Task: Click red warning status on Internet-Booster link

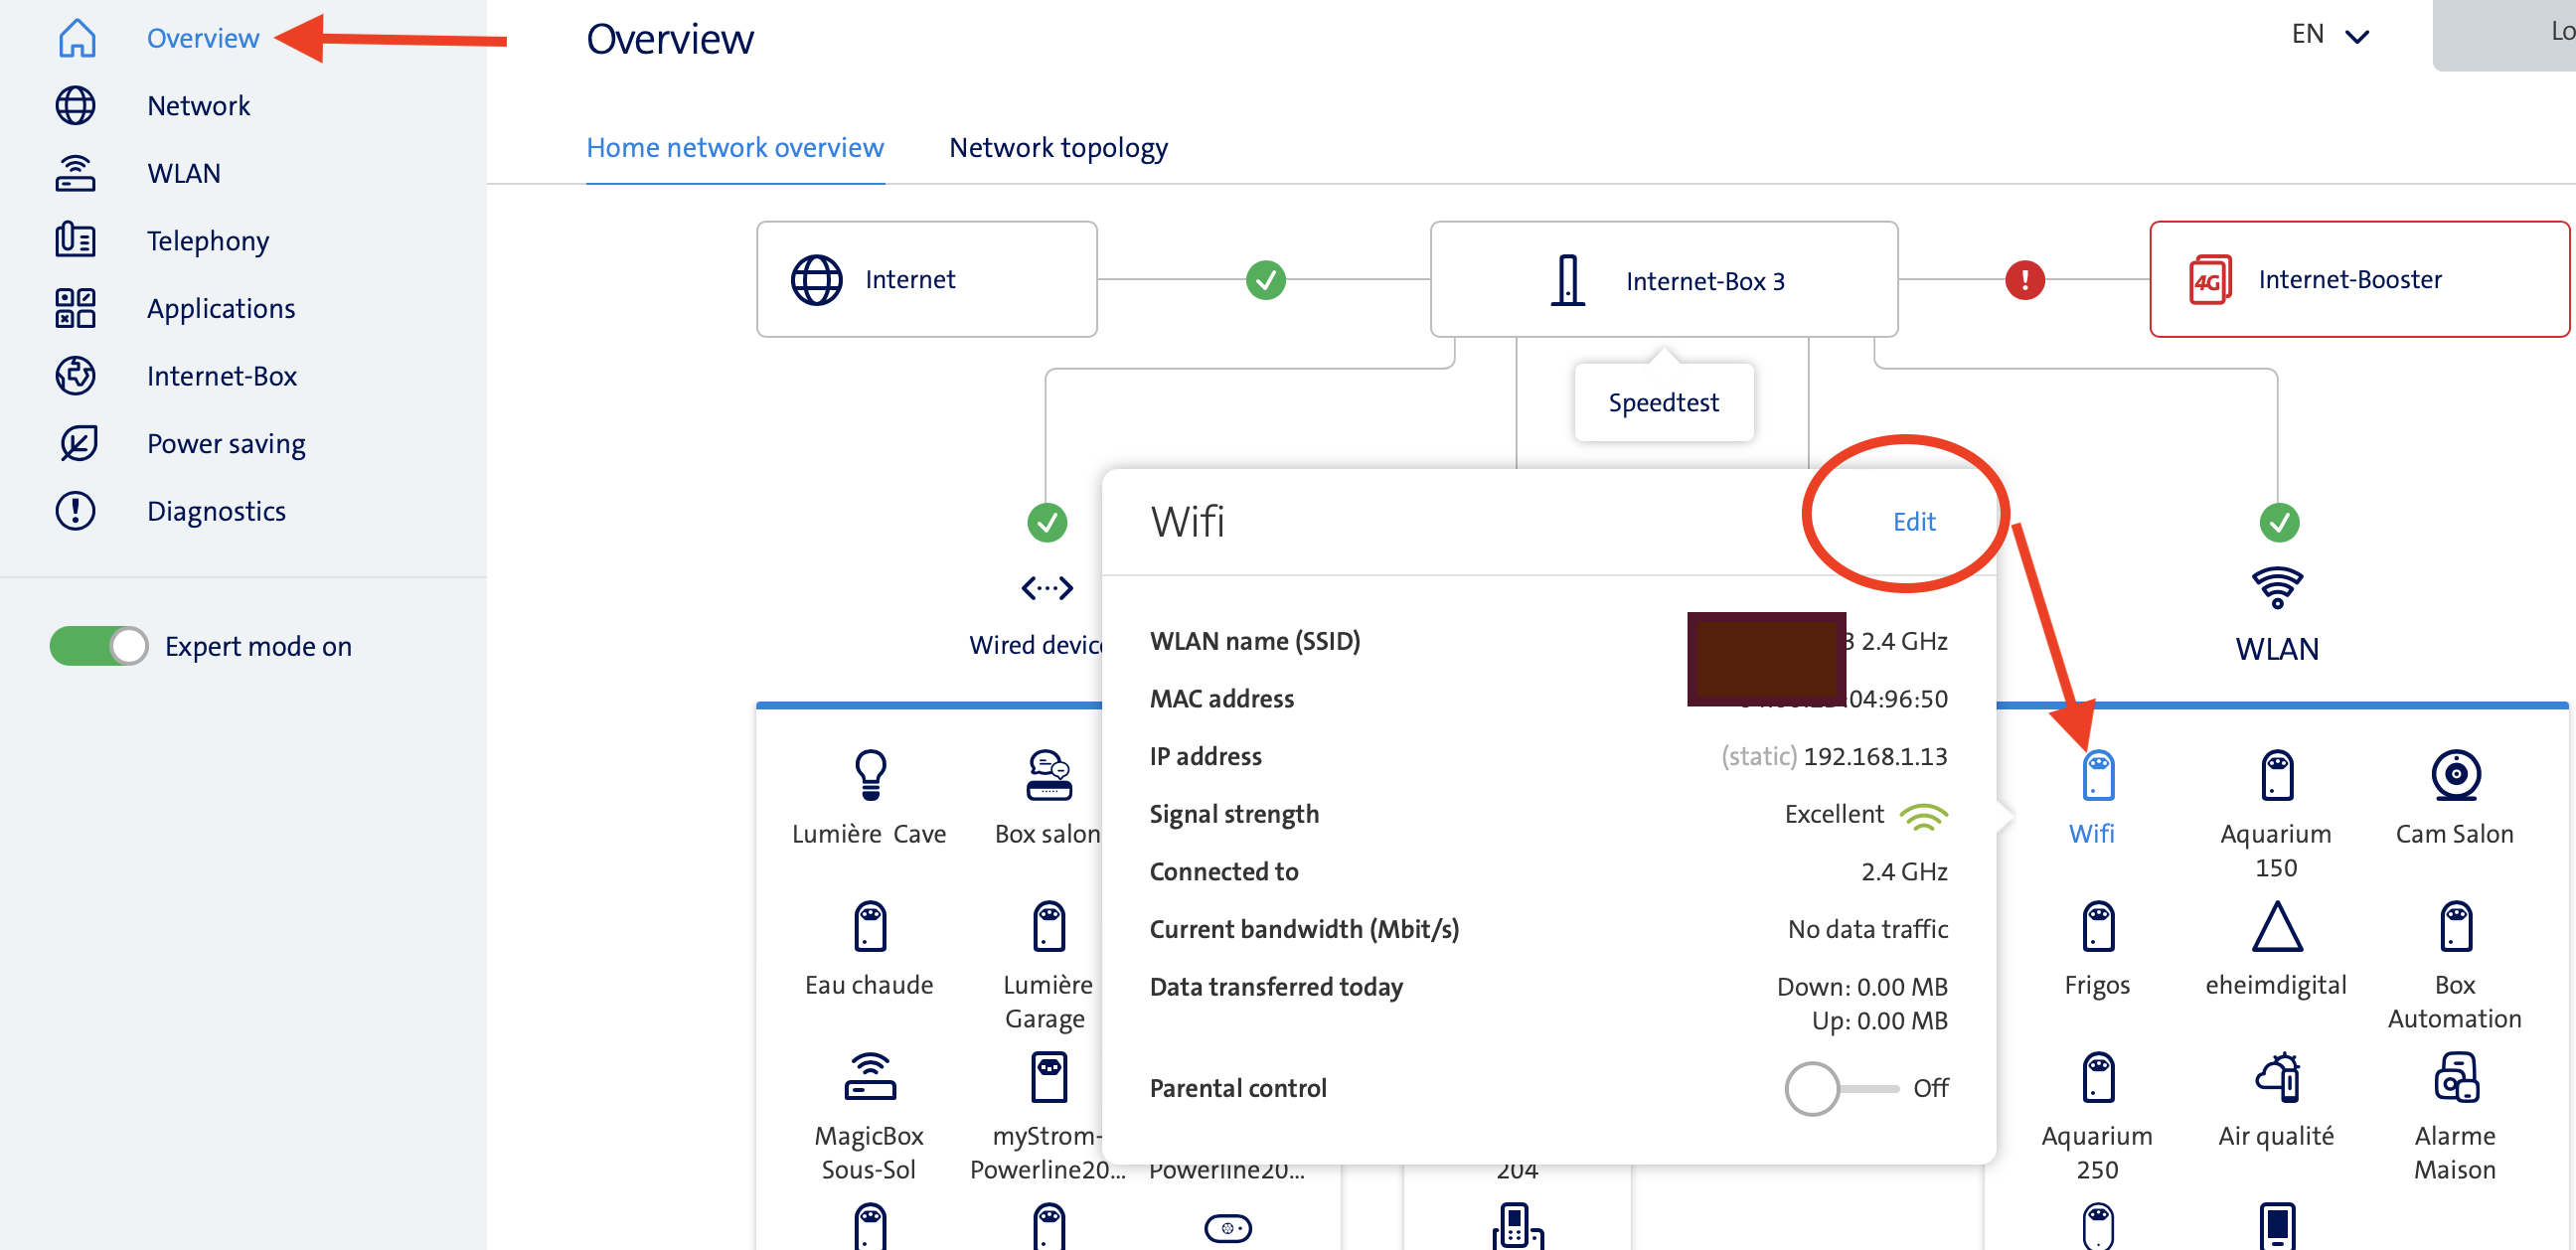Action: [x=2024, y=280]
